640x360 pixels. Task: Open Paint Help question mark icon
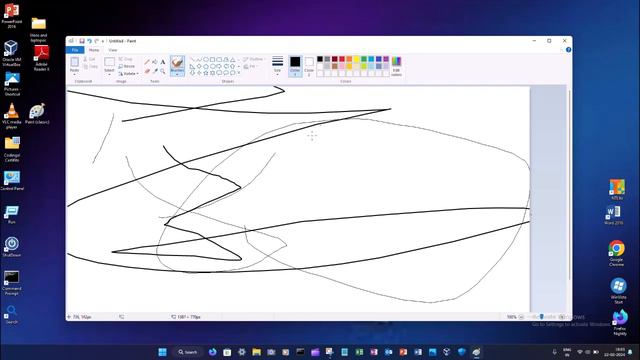569,50
